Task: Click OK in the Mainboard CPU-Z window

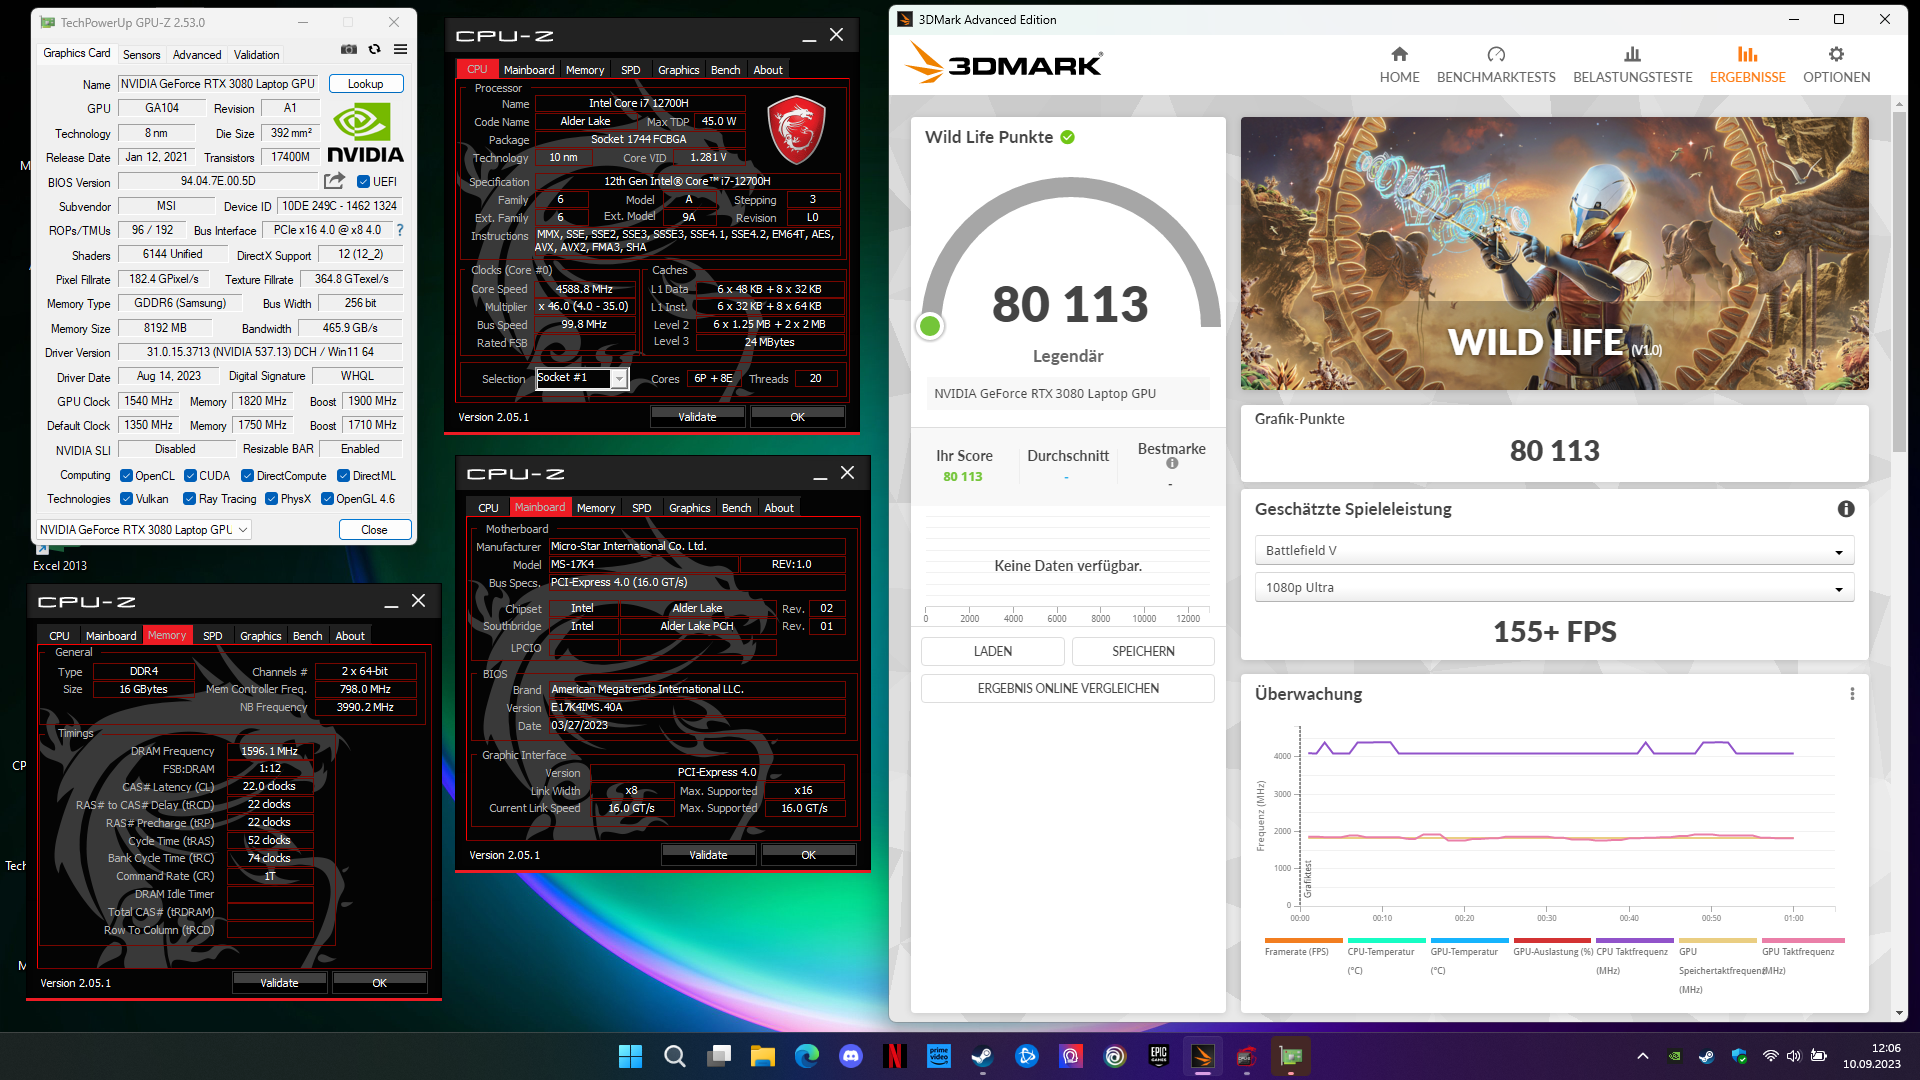Action: click(808, 855)
